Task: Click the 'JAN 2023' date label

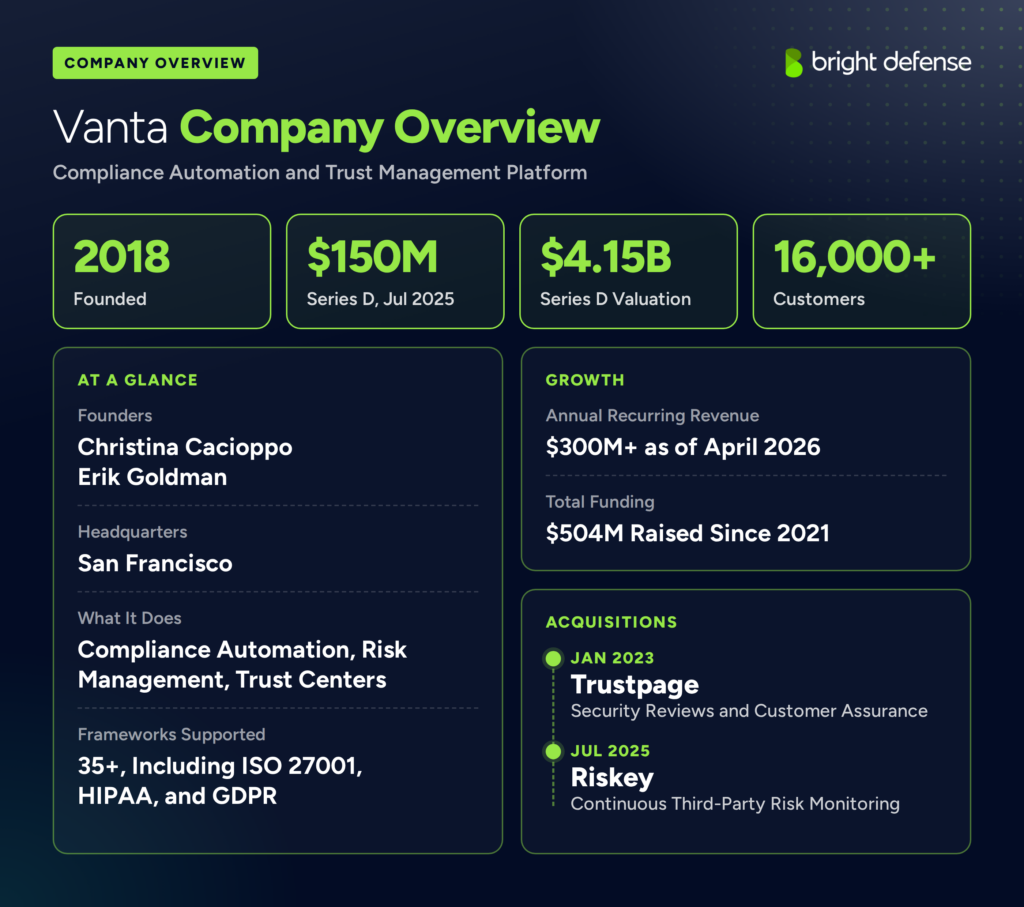Action: click(x=613, y=658)
